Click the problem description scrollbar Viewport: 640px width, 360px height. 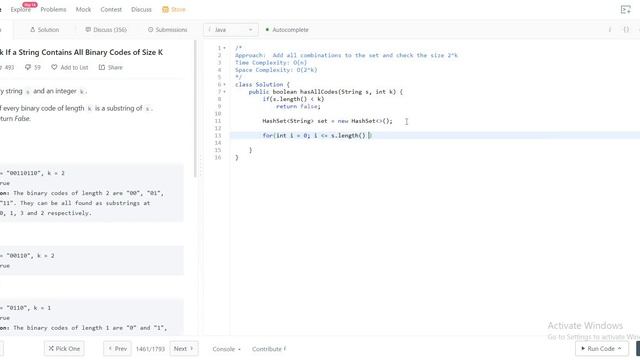click(196, 109)
